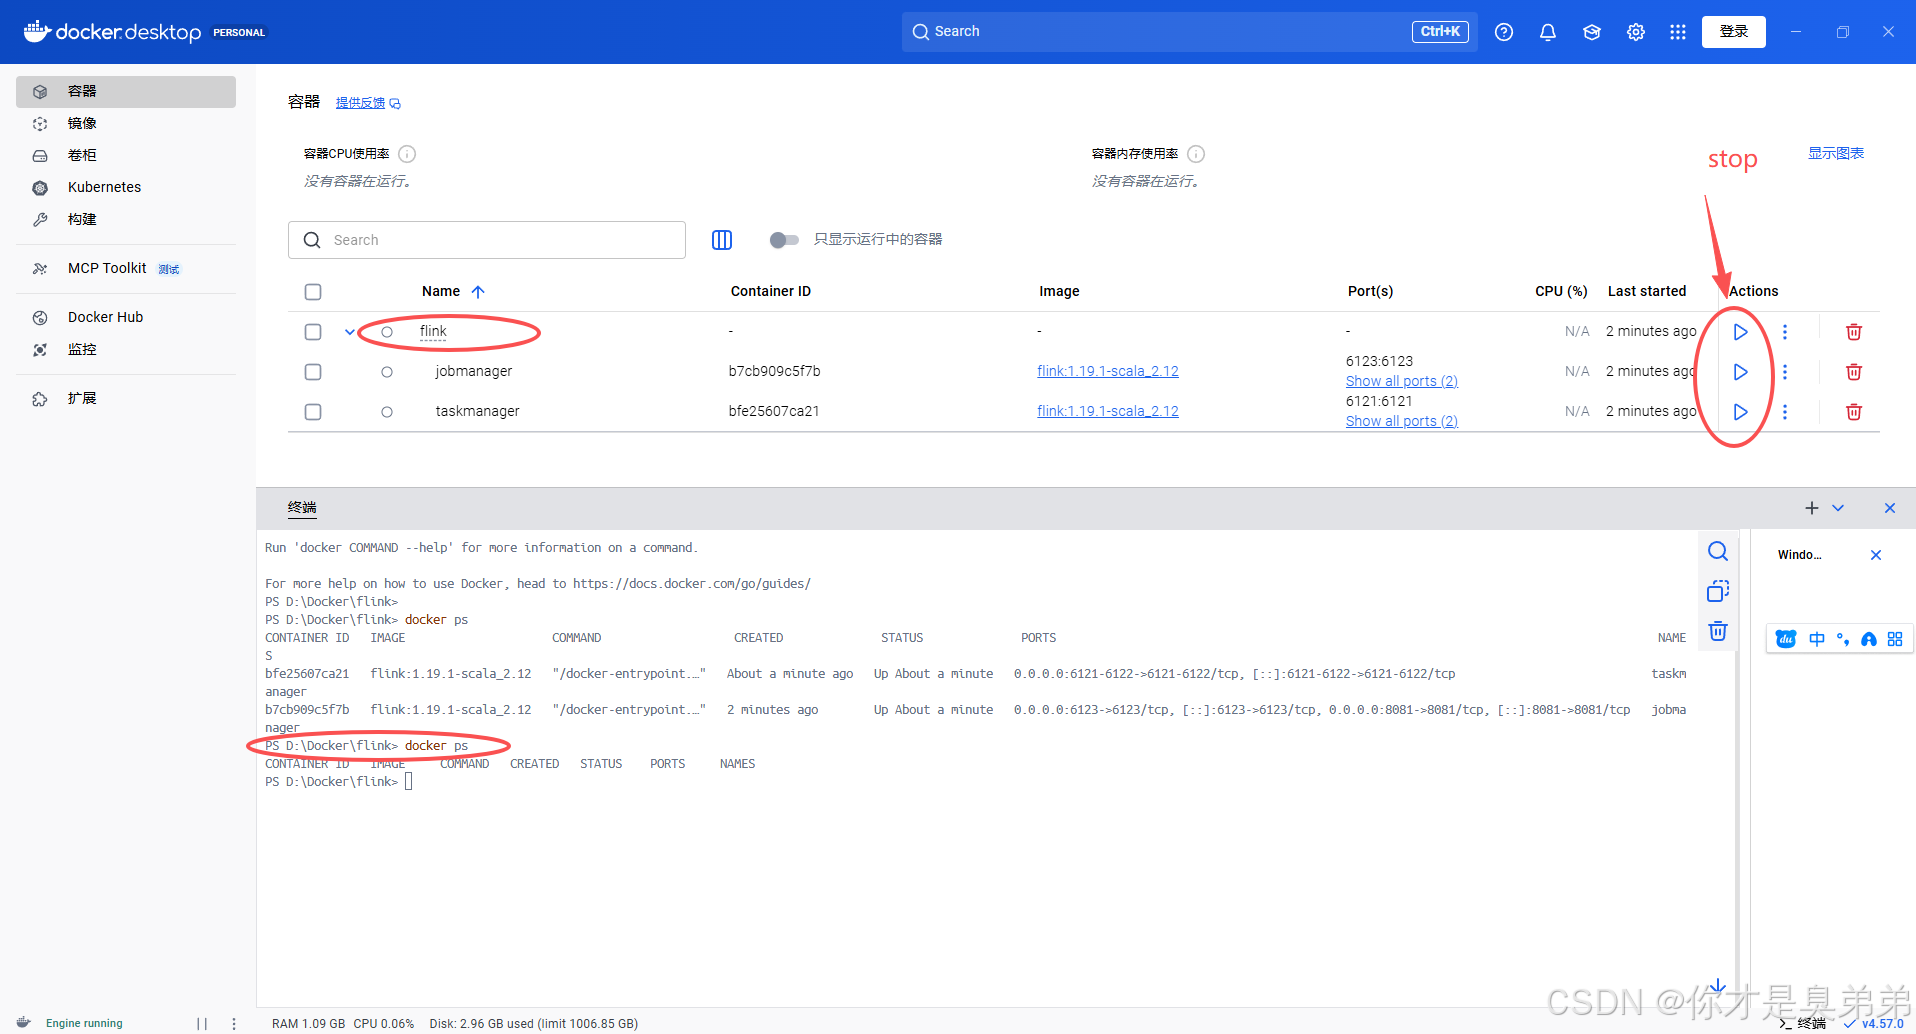Tick the checkbox for the flink row
The width and height of the screenshot is (1916, 1034).
click(313, 332)
